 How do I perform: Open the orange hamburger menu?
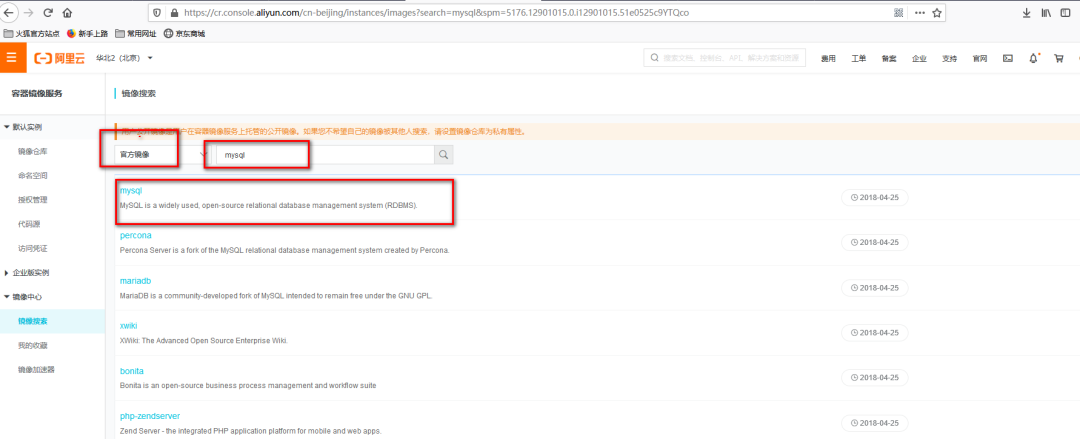12,58
